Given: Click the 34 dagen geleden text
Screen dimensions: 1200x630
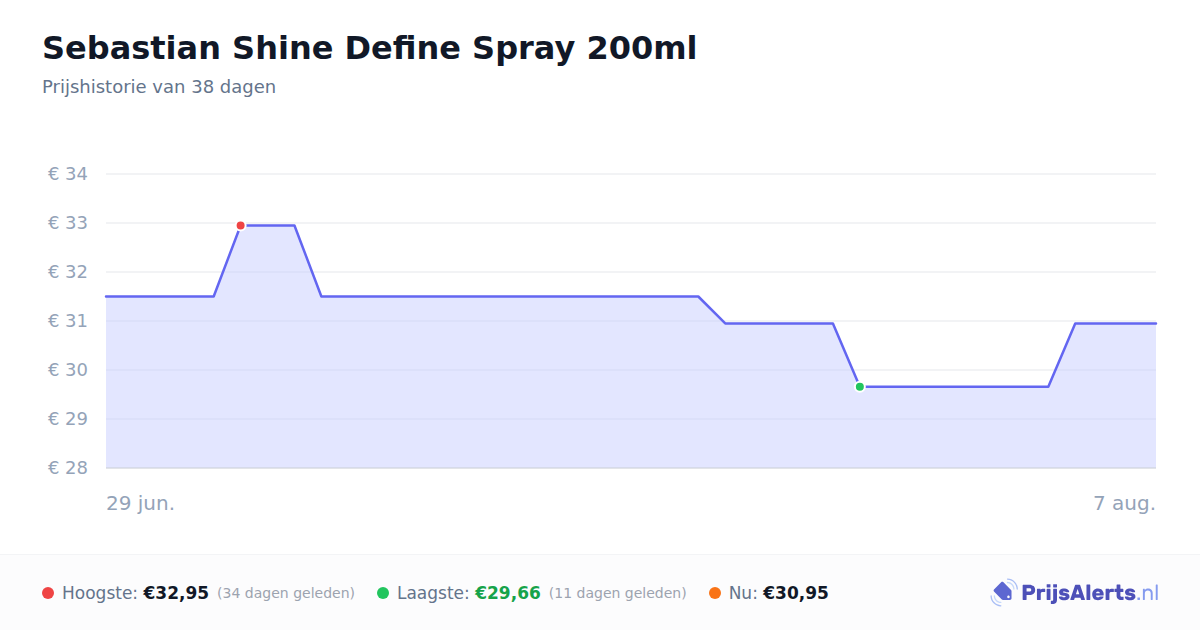Looking at the screenshot, I should point(286,593).
